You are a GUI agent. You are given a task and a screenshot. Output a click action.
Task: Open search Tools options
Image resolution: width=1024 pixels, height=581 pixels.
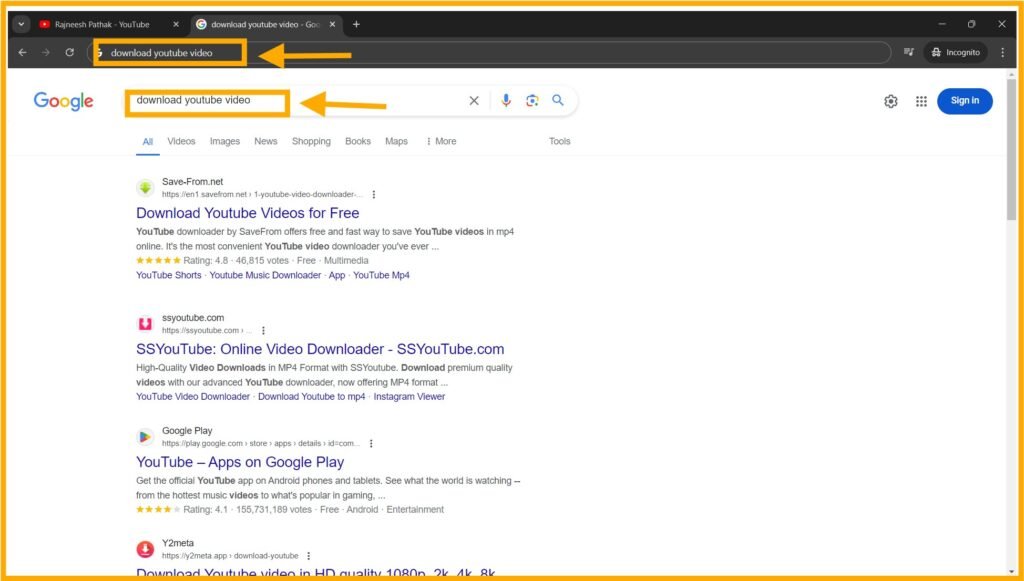(x=560, y=141)
